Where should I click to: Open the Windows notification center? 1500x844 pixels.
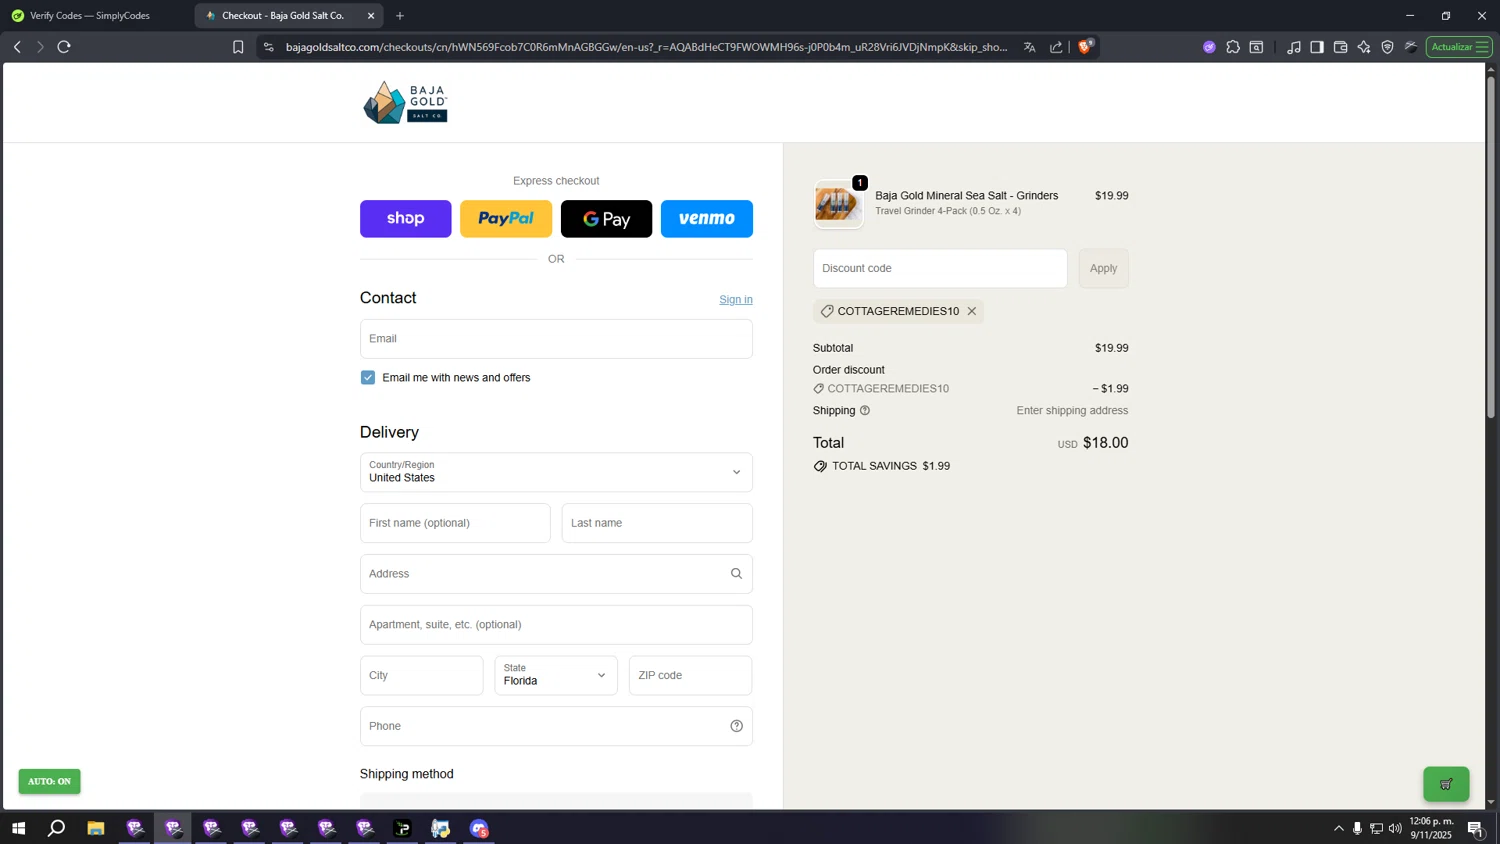tap(1475, 829)
